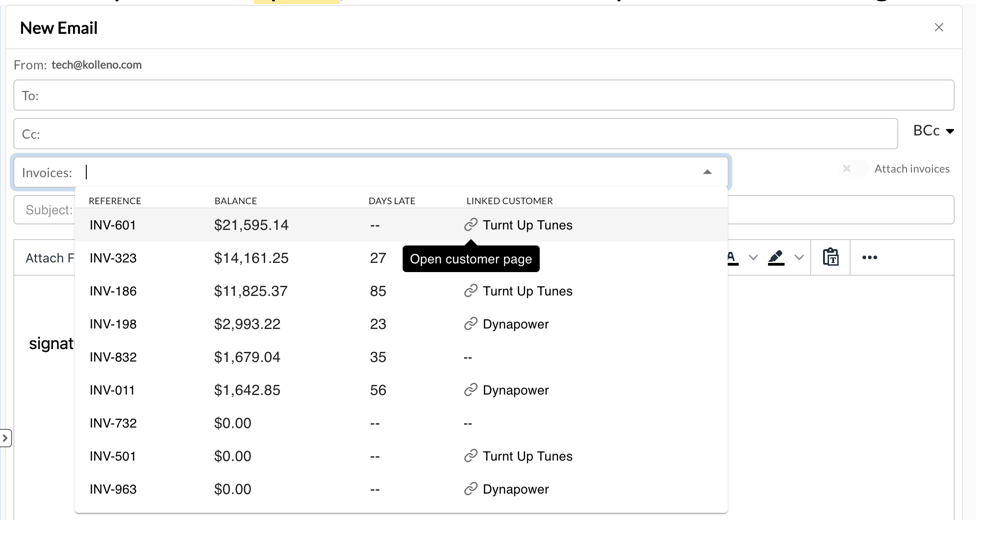
Task: Click the Subject field
Action: (484, 210)
